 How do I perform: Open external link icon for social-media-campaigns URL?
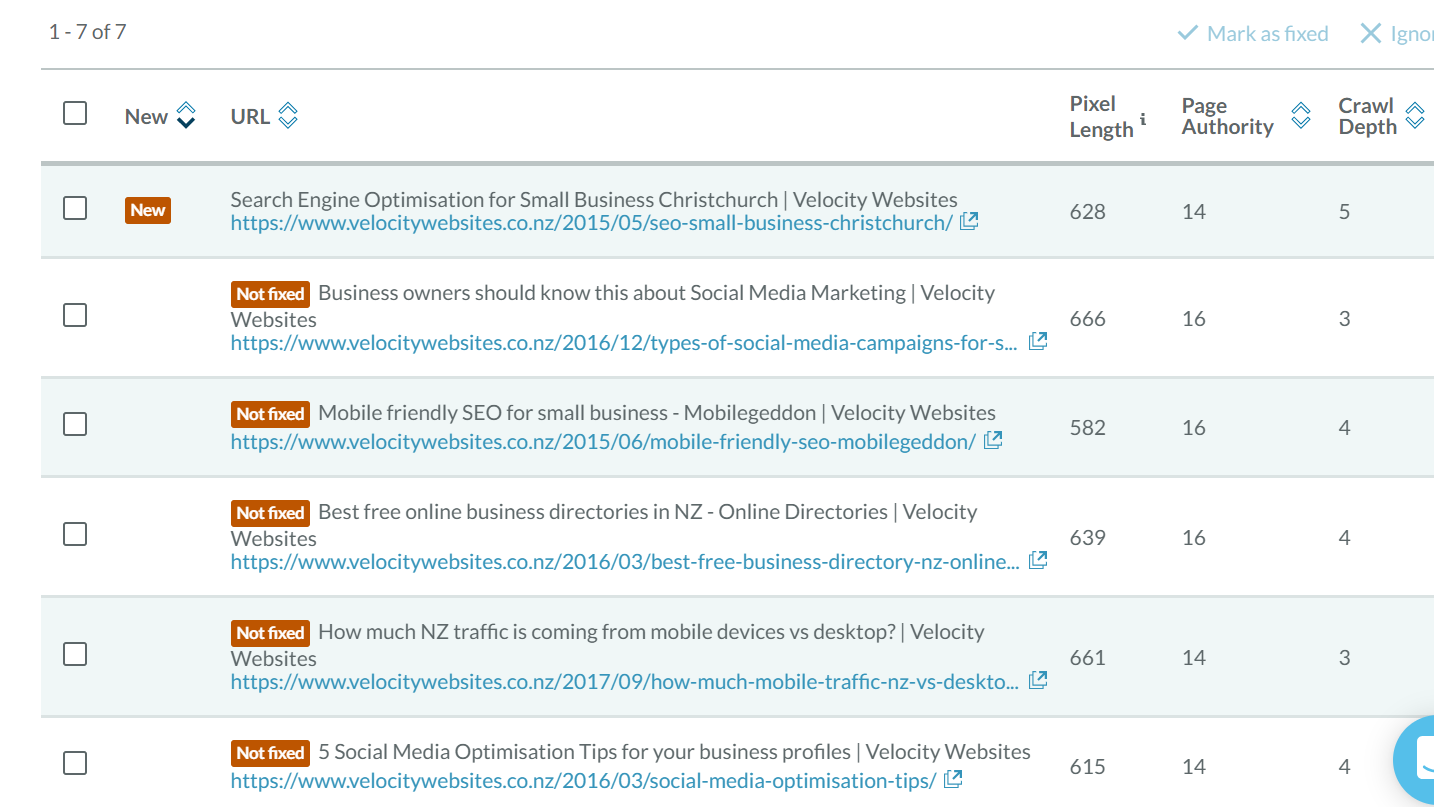click(x=1038, y=341)
